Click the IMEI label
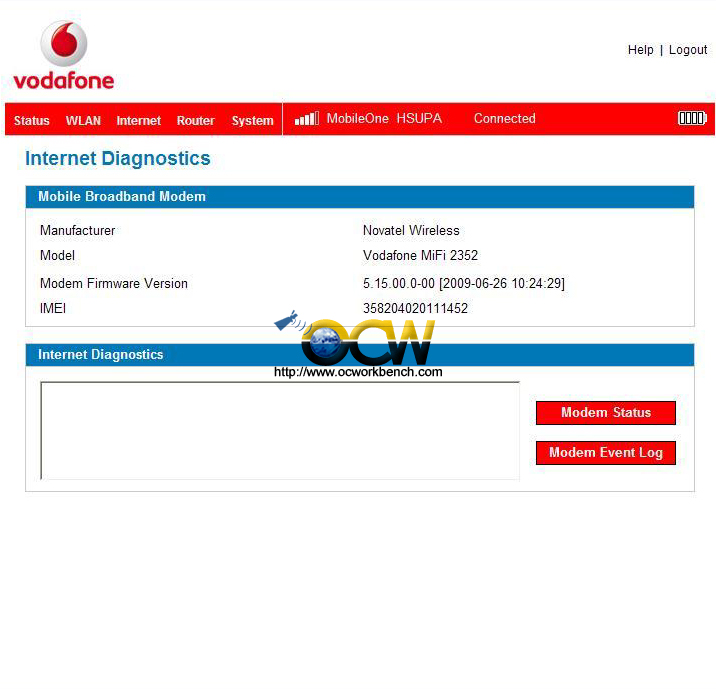716x689 pixels. pos(53,309)
